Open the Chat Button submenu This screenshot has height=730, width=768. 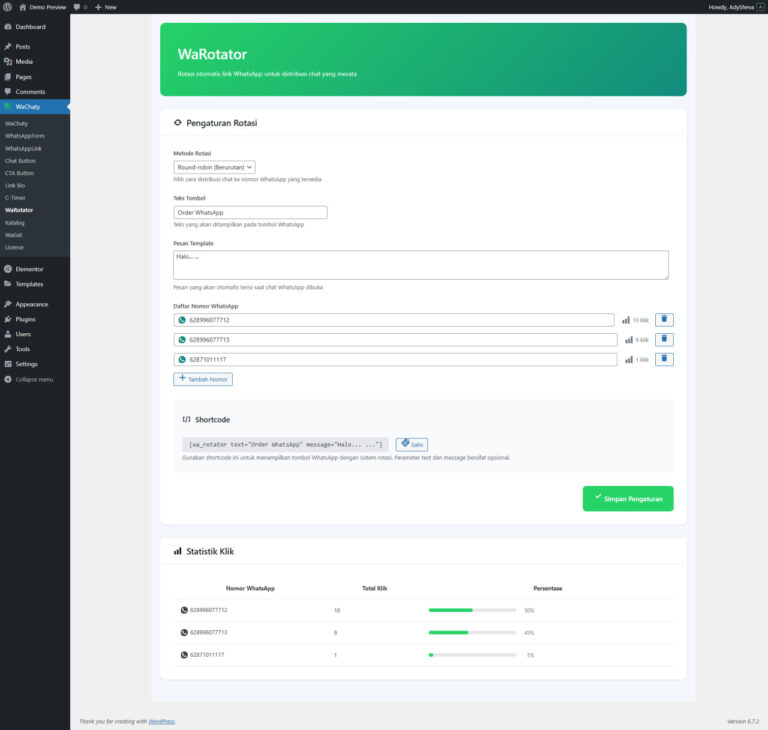[20, 161]
